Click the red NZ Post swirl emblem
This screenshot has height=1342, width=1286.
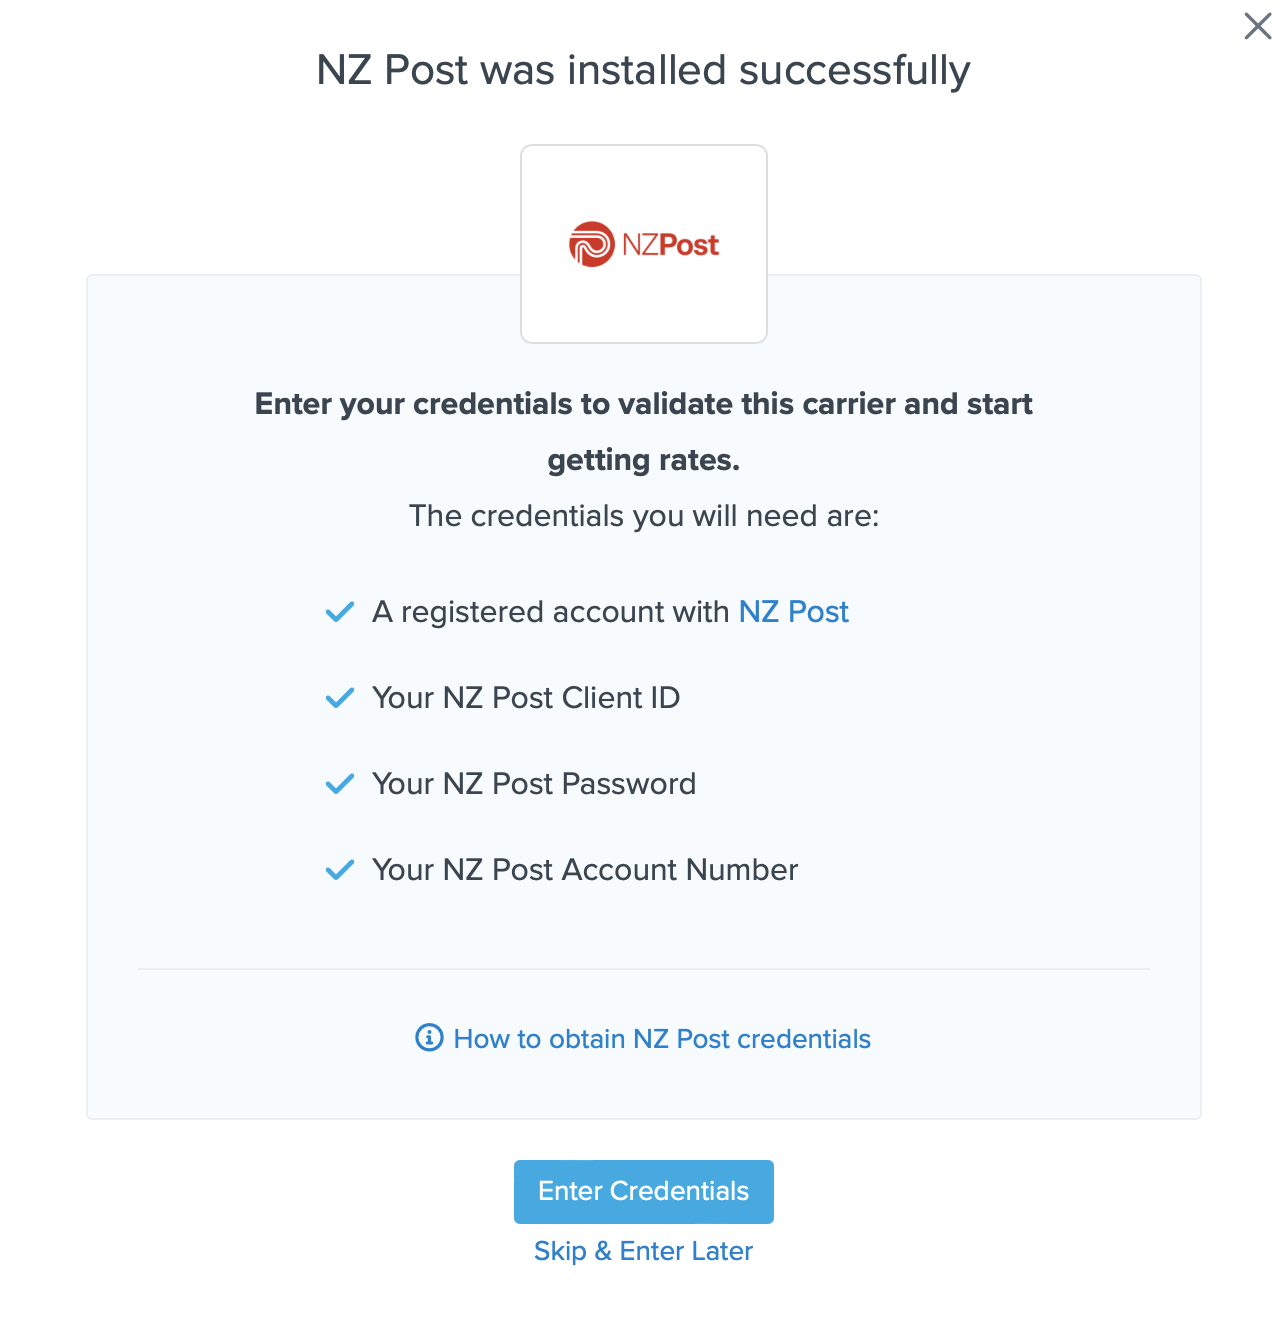[591, 244]
